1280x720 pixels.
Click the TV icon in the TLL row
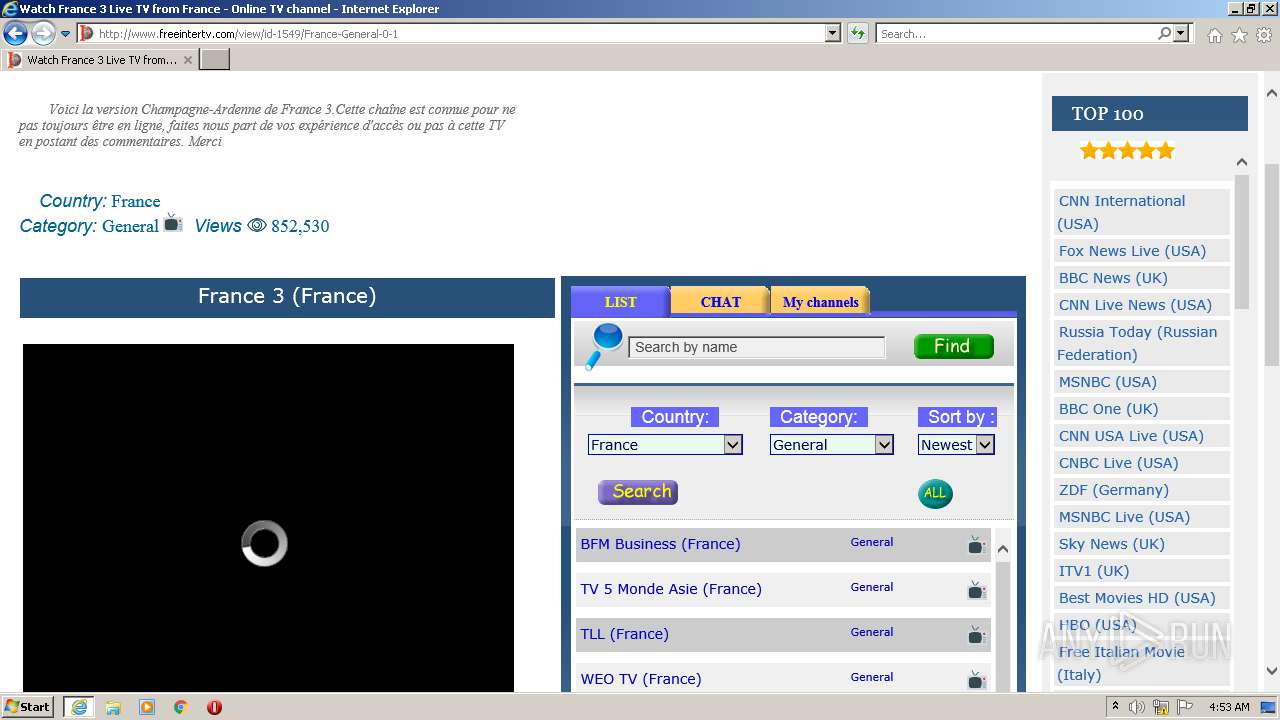pos(976,635)
